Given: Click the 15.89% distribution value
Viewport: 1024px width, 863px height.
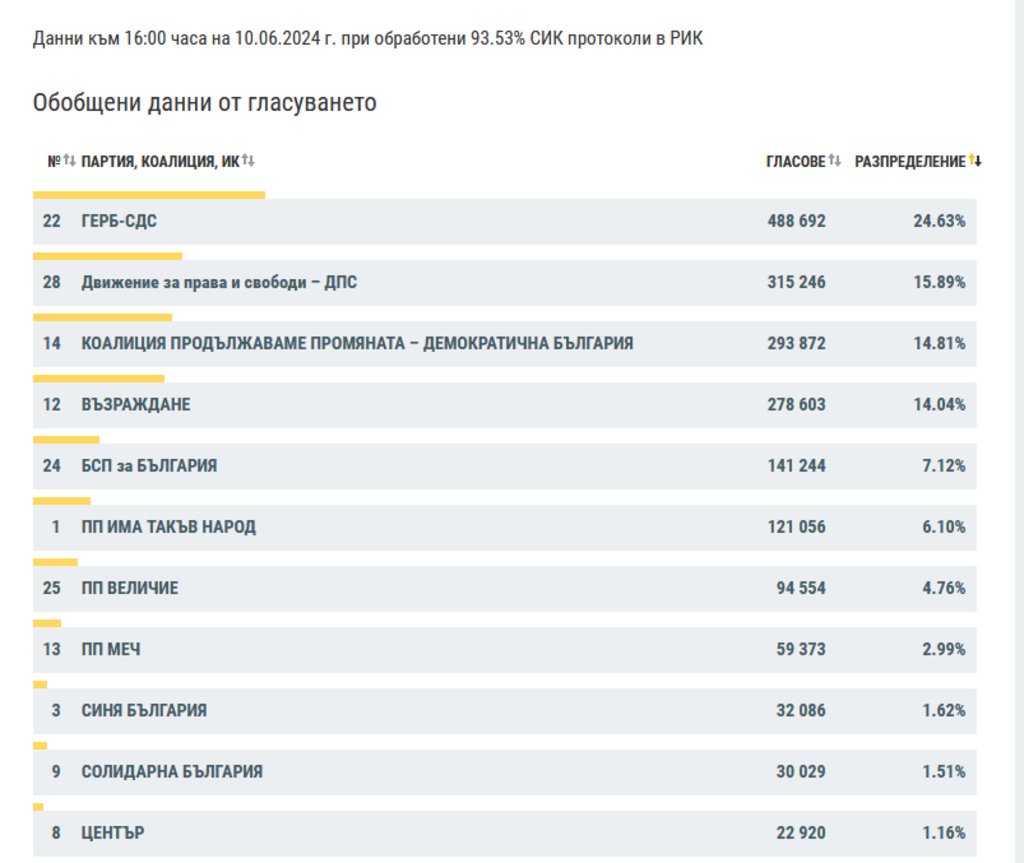Looking at the screenshot, I should coord(939,283).
